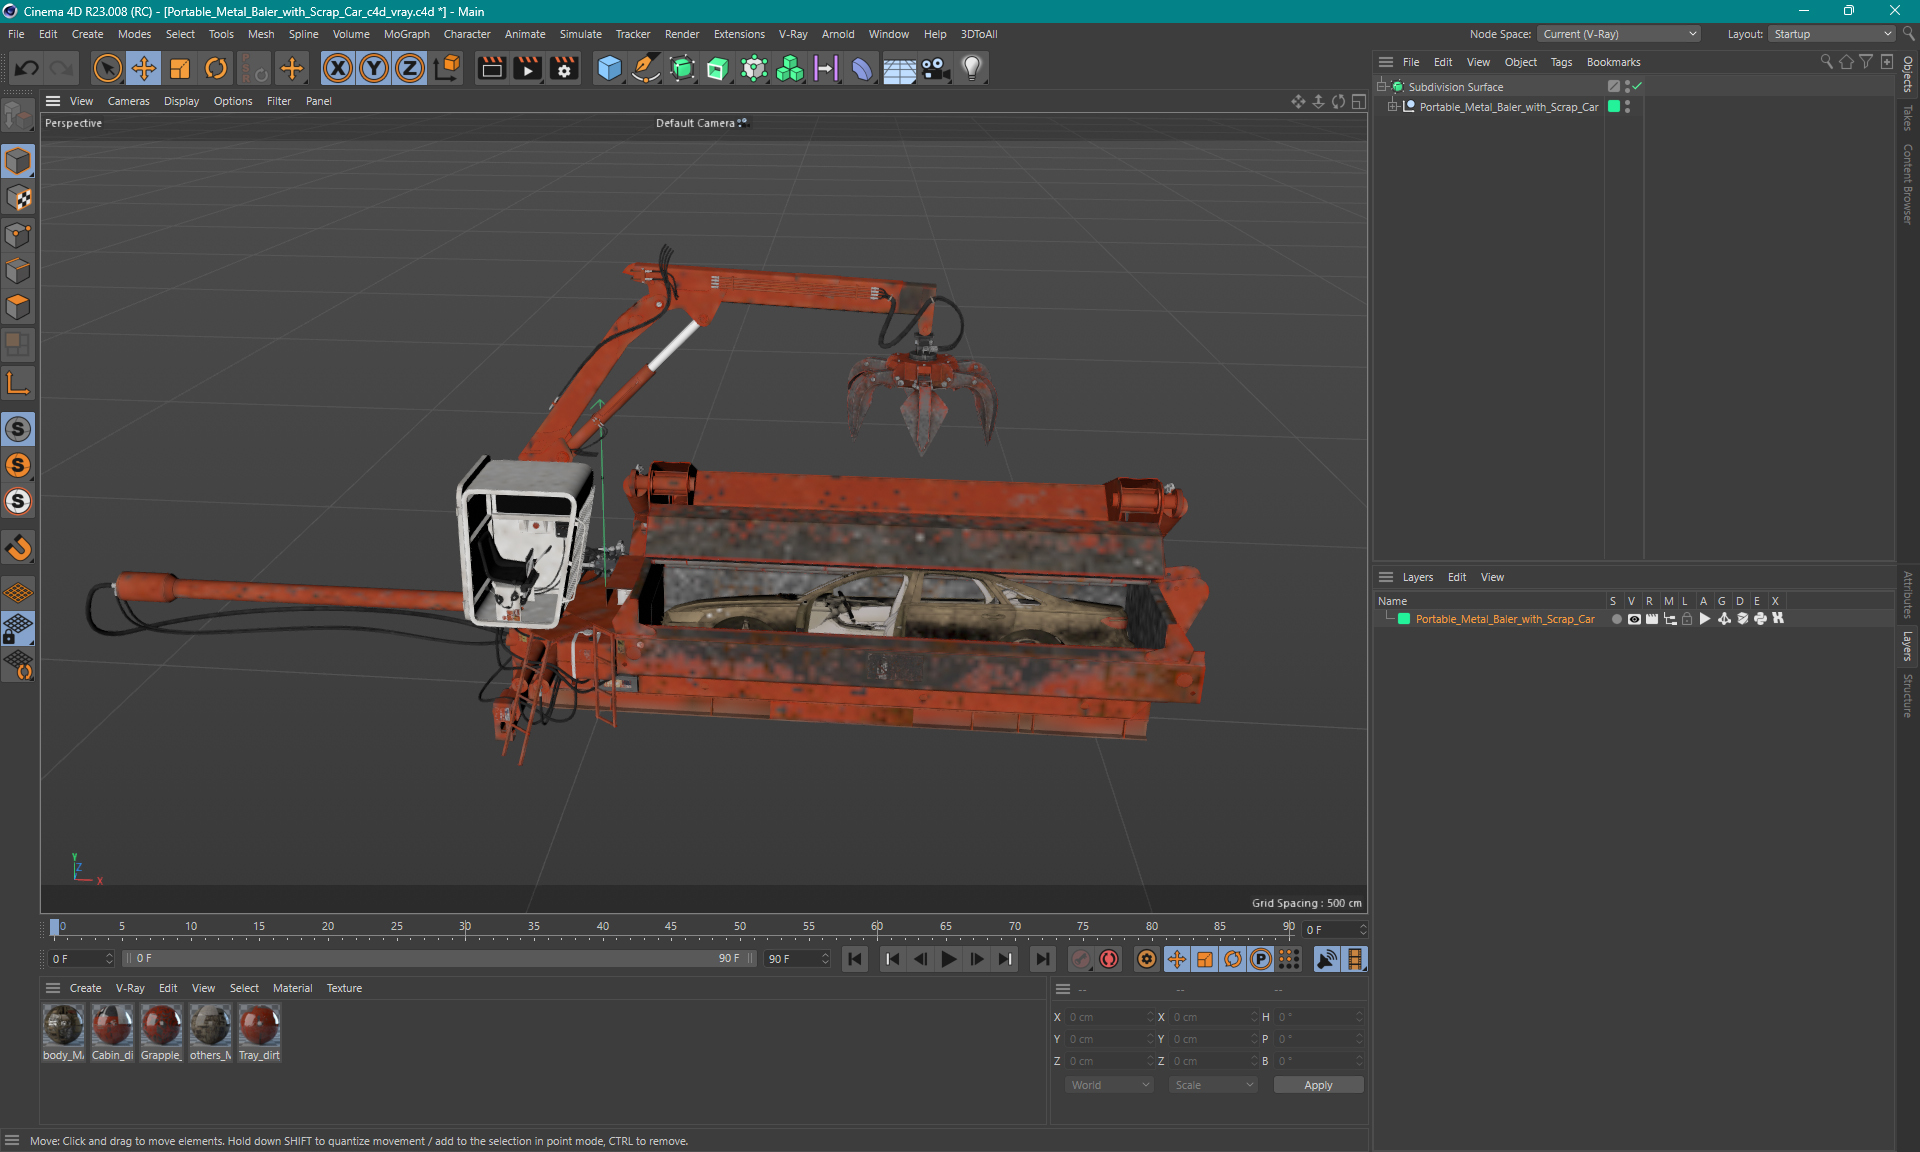Toggle layer lock icon
Screen dimensions: 1920x1152
coord(1687,619)
